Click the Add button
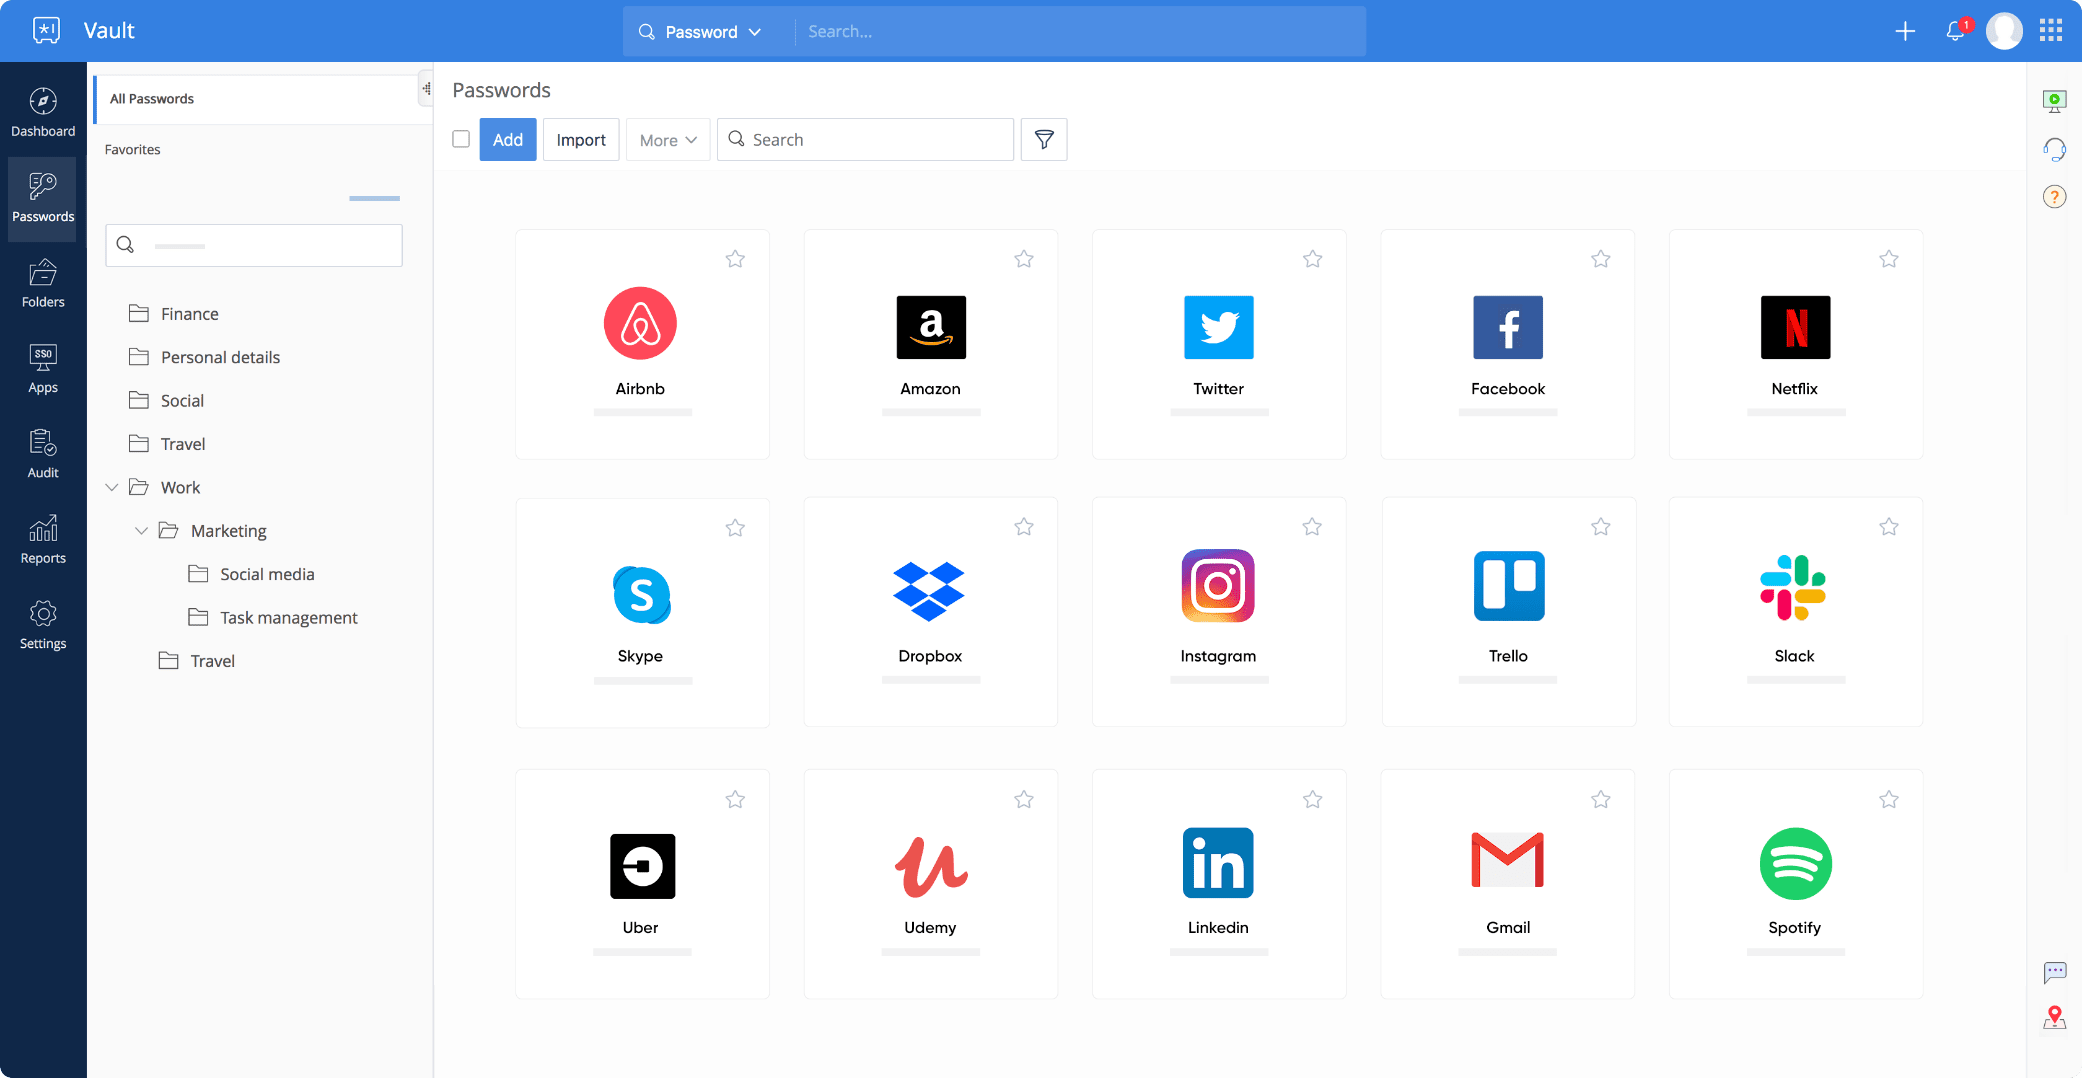Screen dimensions: 2082x1078 point(508,140)
